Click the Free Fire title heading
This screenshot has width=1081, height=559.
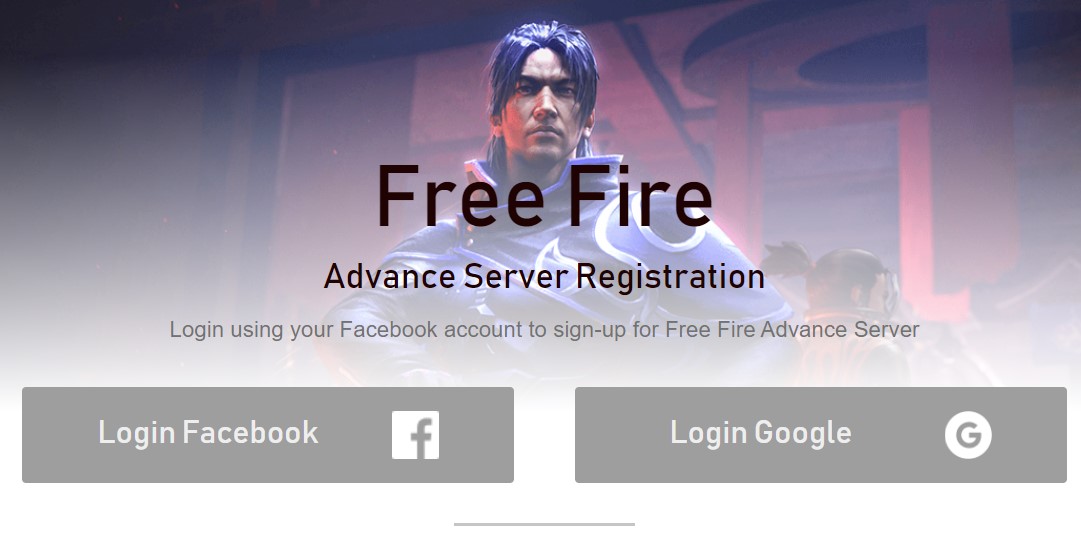tap(544, 197)
